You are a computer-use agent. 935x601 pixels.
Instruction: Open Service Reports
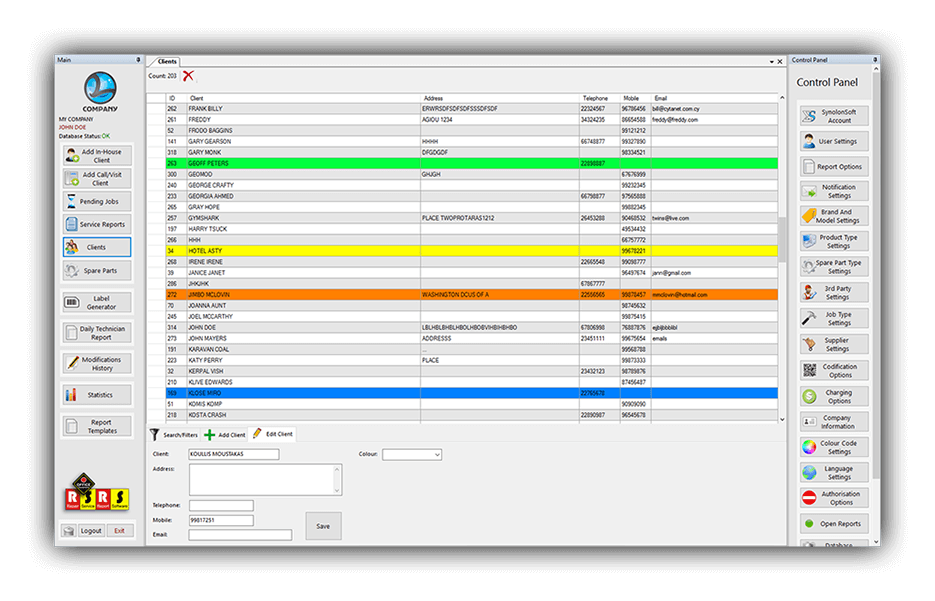[x=96, y=224]
